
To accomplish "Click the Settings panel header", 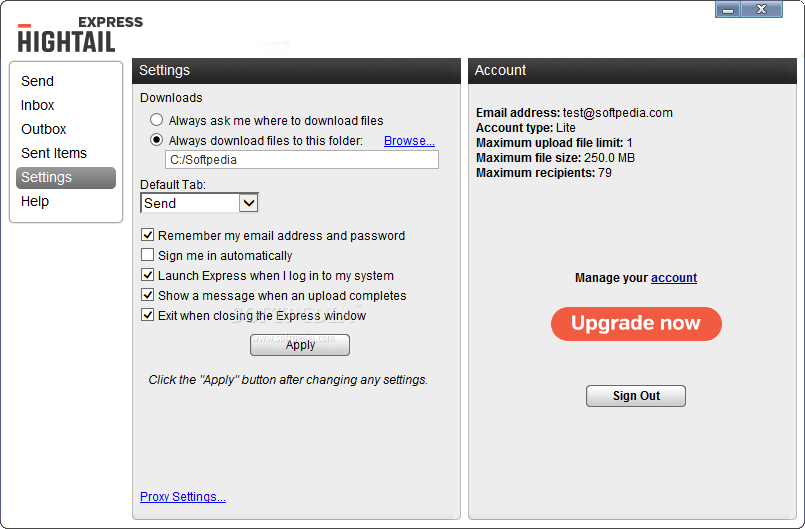I will (296, 70).
